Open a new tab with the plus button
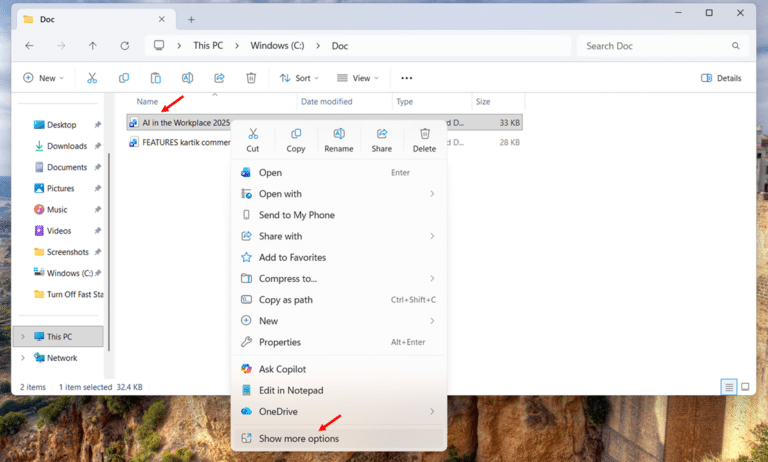This screenshot has width=768, height=462. point(192,20)
